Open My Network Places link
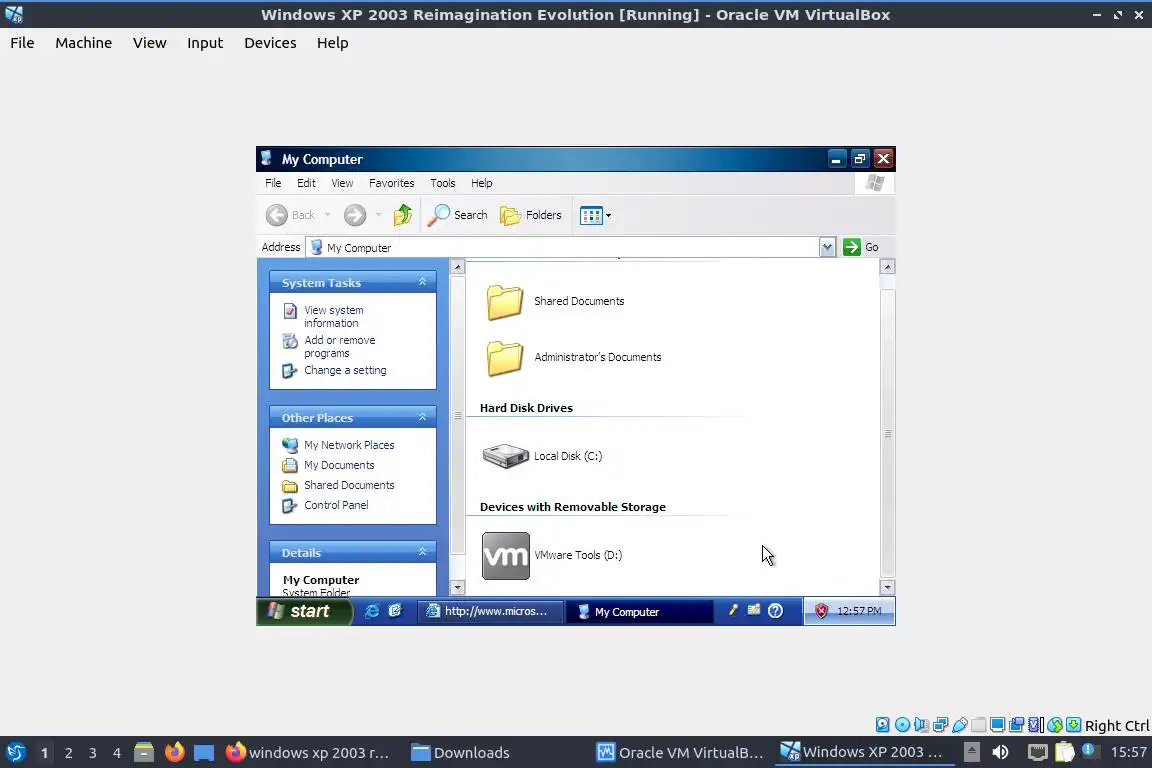 pos(349,445)
